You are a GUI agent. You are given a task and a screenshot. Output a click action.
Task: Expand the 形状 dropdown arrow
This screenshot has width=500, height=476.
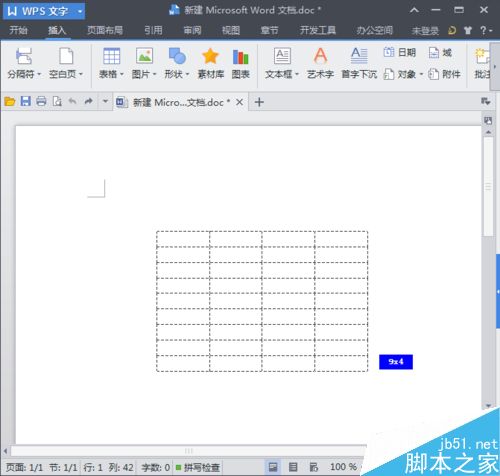[187, 74]
